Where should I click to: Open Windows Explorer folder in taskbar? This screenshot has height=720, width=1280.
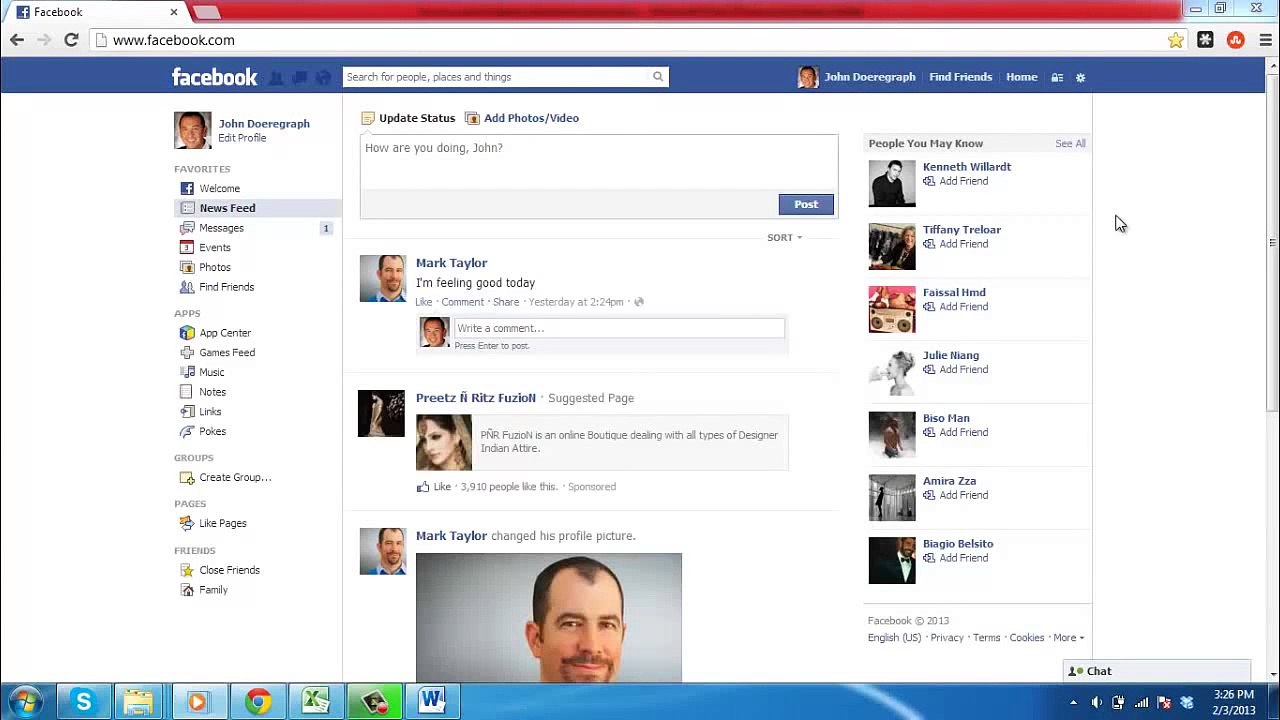(x=139, y=702)
